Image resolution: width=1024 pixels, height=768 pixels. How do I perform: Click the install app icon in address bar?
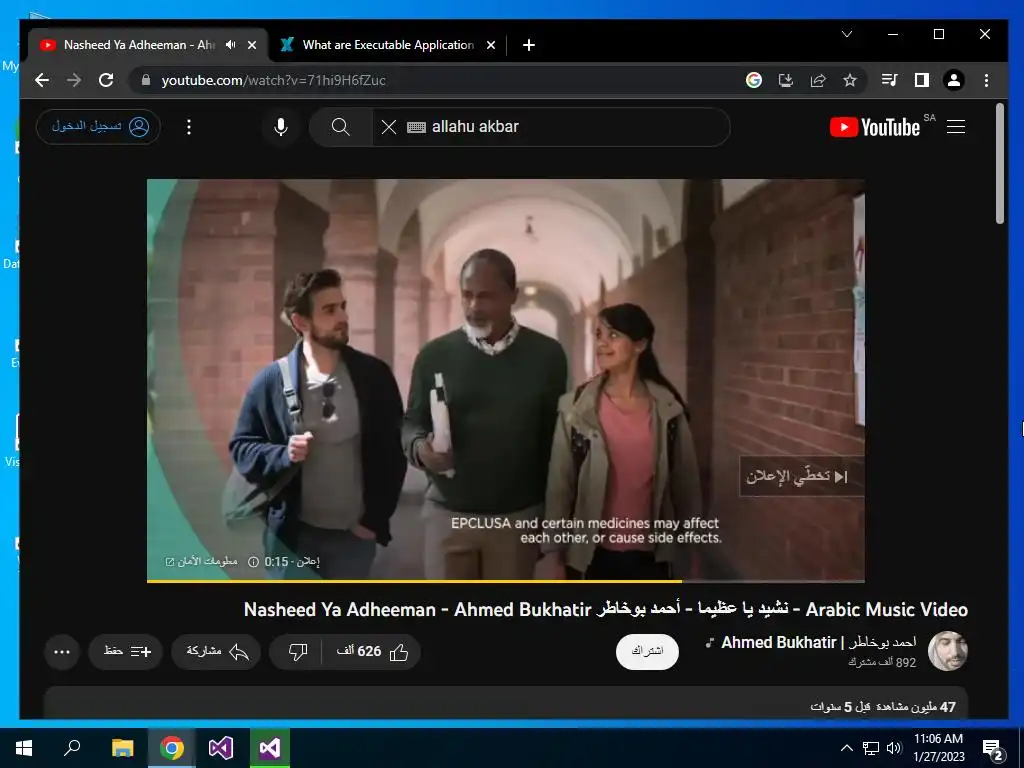pos(786,80)
